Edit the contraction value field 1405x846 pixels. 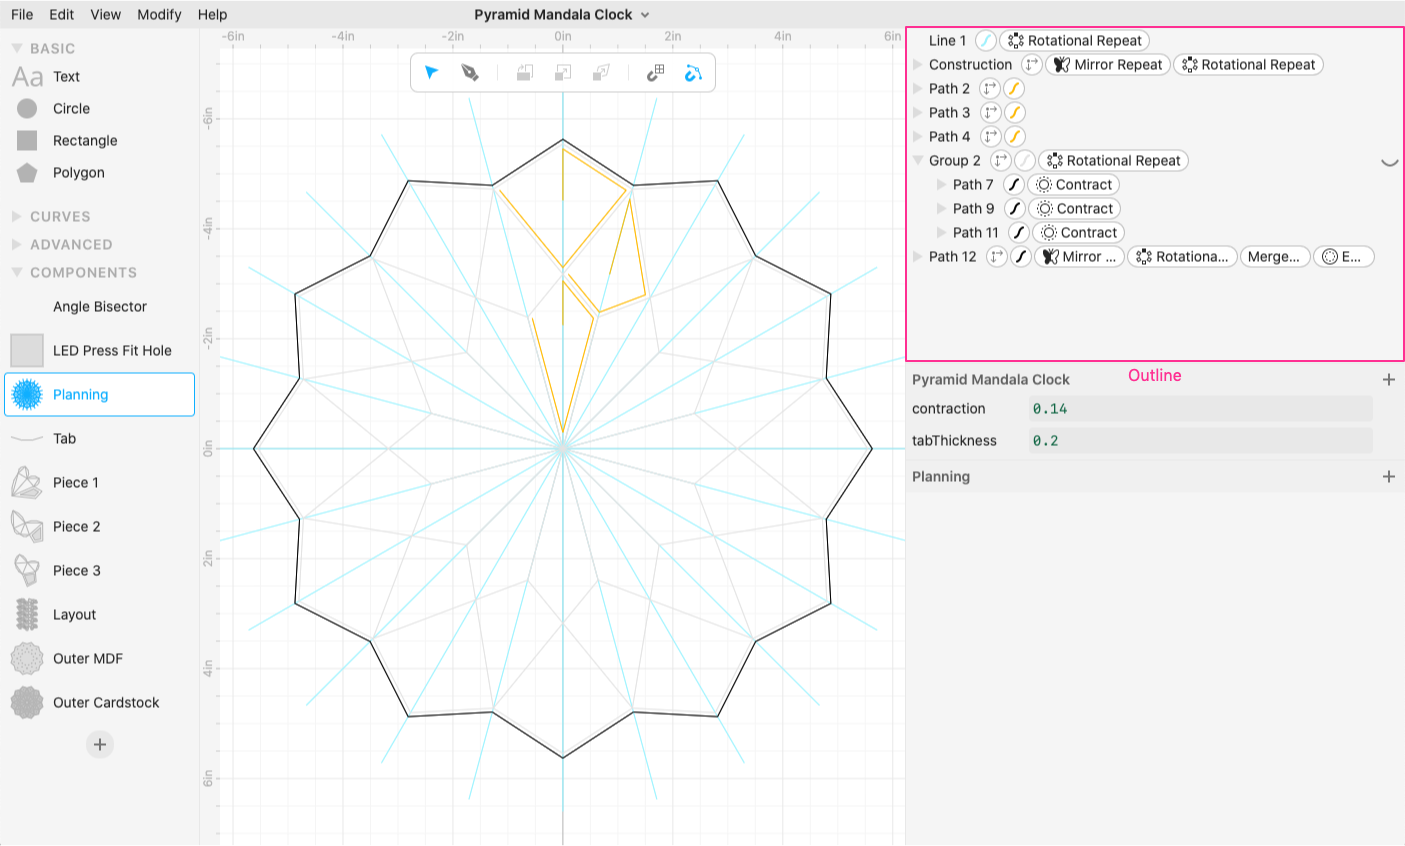pyautogui.click(x=1200, y=408)
